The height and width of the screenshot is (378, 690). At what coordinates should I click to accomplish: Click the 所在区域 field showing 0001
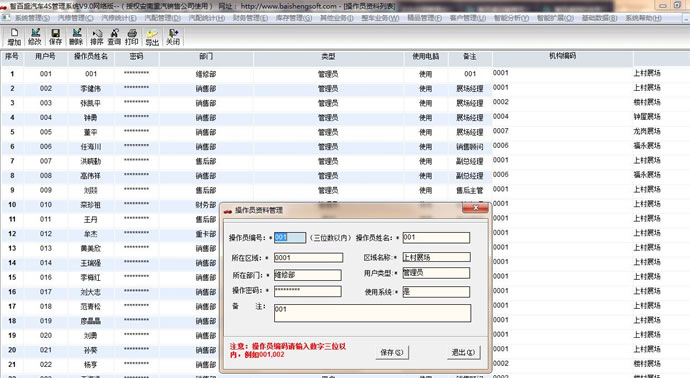pyautogui.click(x=308, y=257)
